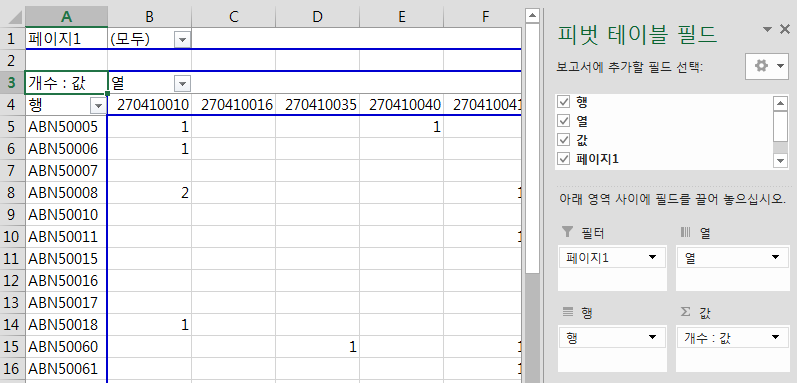
Task: Click cell containing 페이지1
Action: tap(66, 39)
